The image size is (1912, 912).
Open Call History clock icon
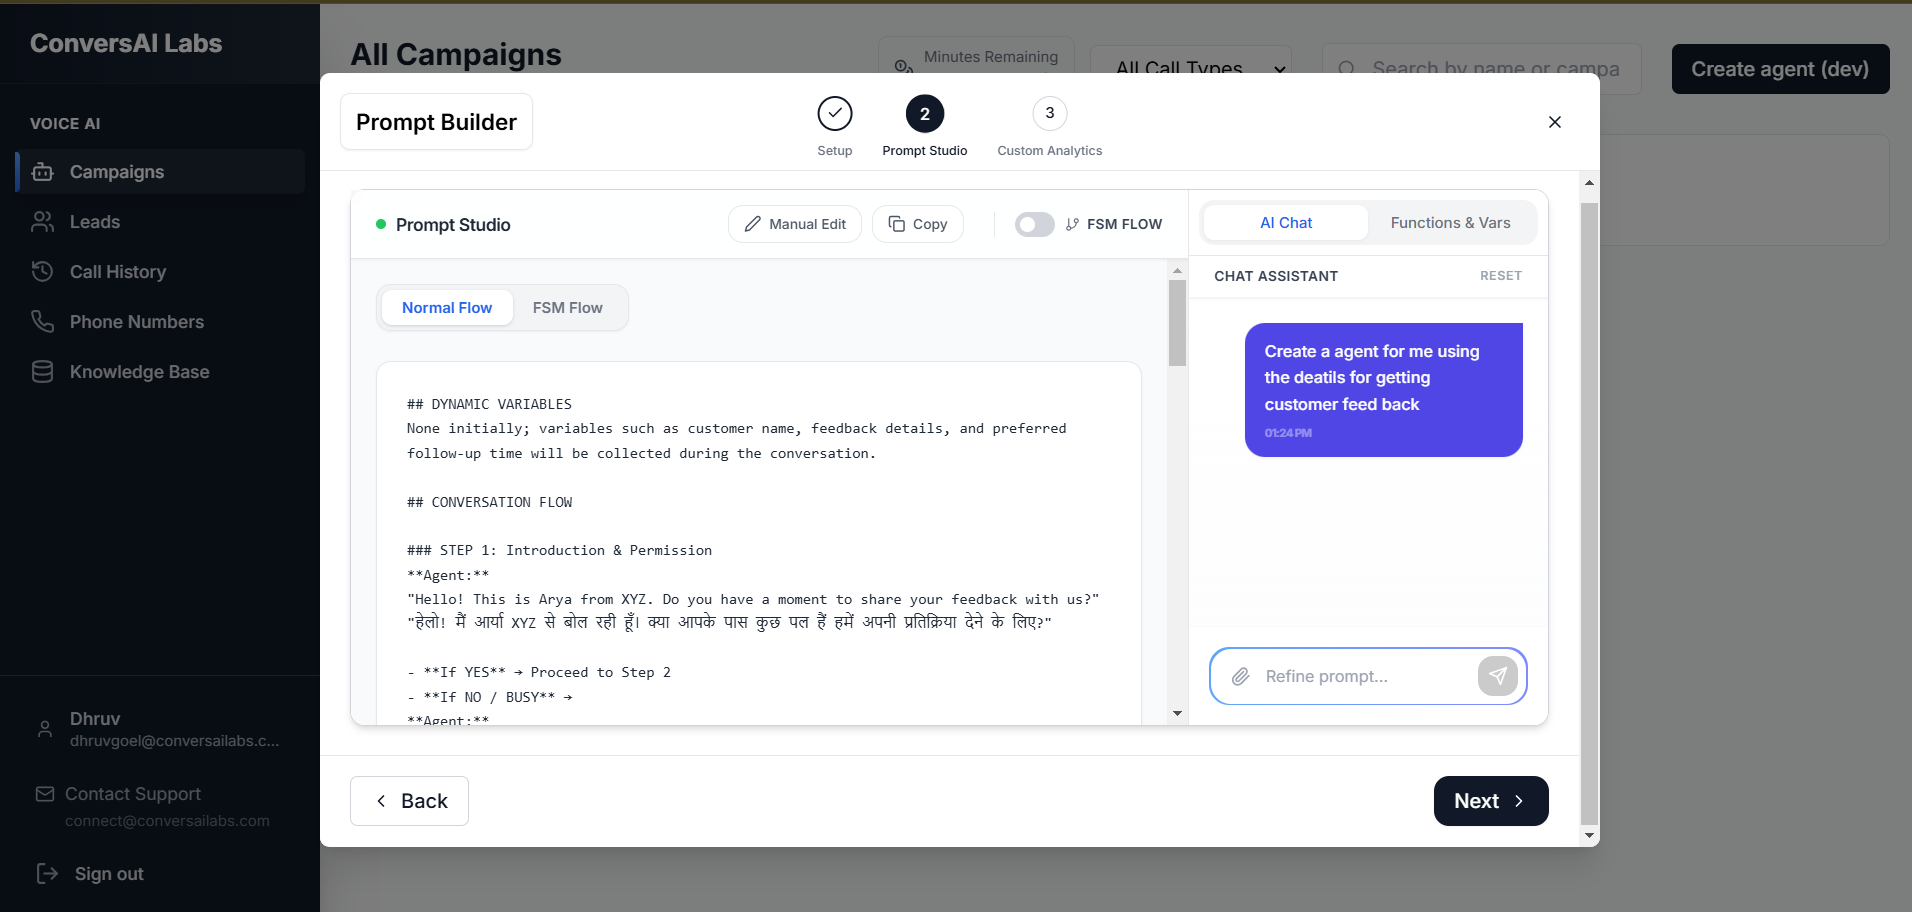tap(42, 272)
